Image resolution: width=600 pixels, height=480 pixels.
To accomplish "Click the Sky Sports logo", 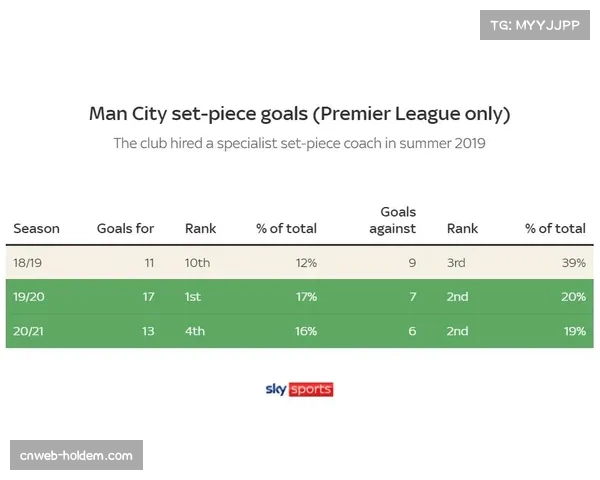I will (x=299, y=389).
